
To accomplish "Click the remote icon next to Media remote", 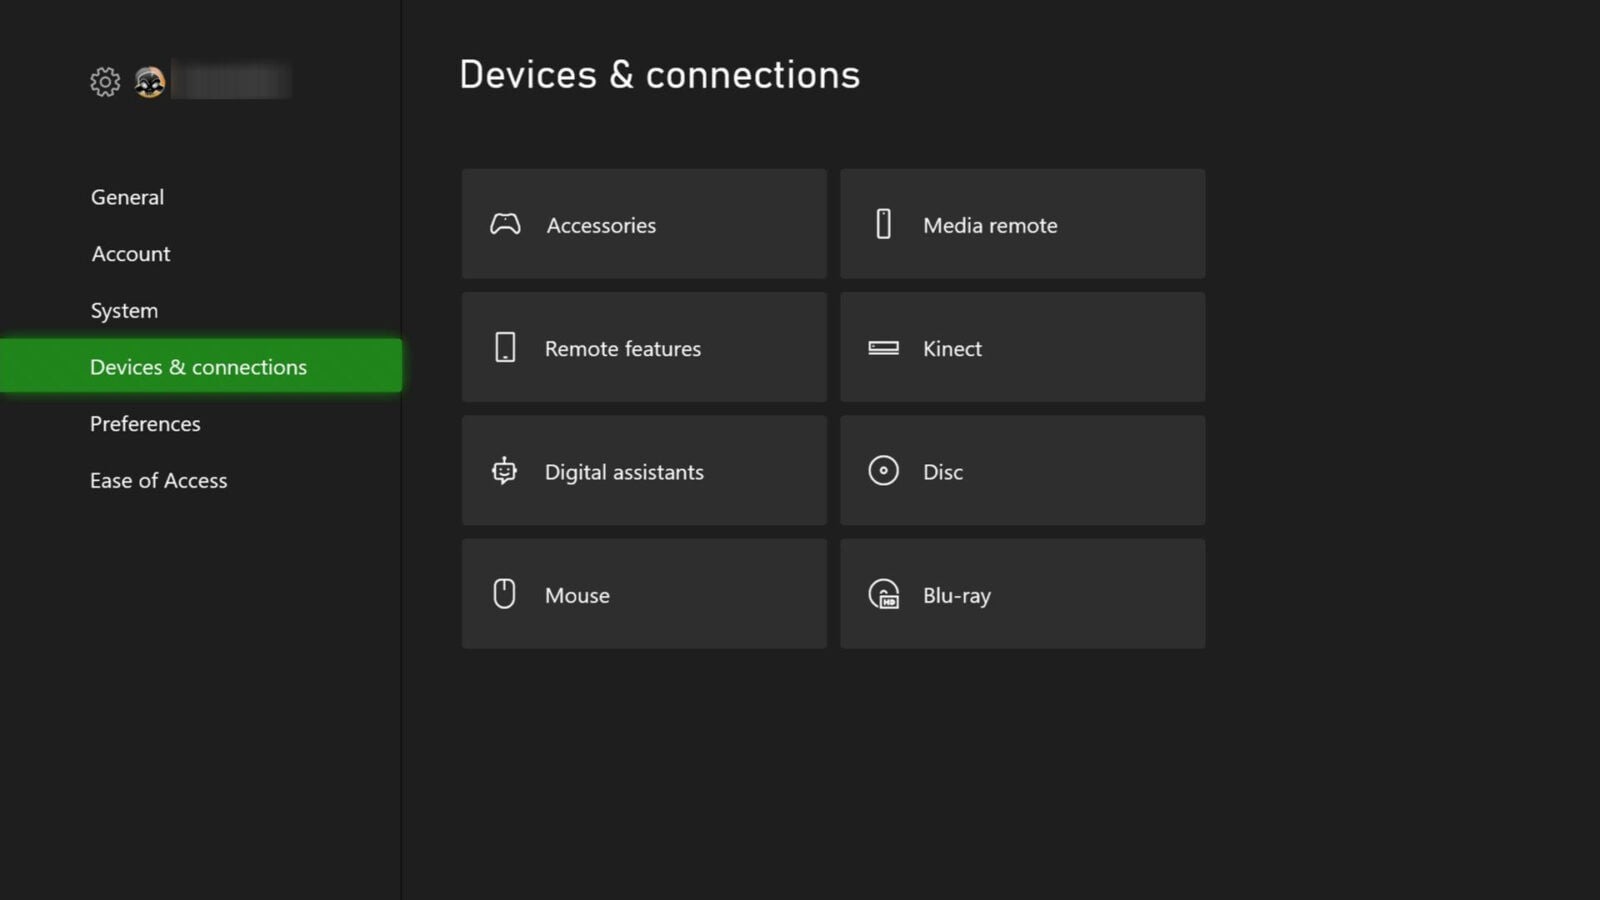I will coord(883,224).
